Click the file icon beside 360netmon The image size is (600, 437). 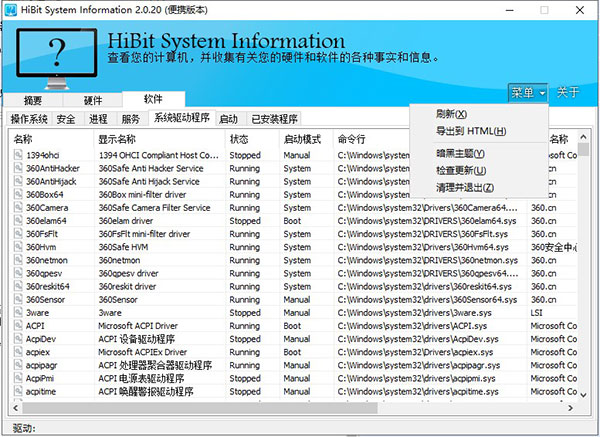point(18,260)
